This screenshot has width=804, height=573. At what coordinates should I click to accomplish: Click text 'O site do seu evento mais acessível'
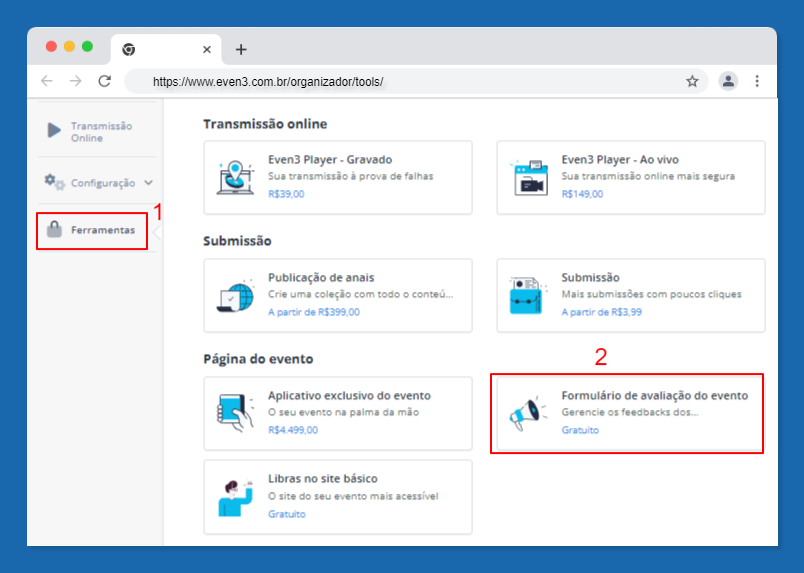[x=353, y=496]
